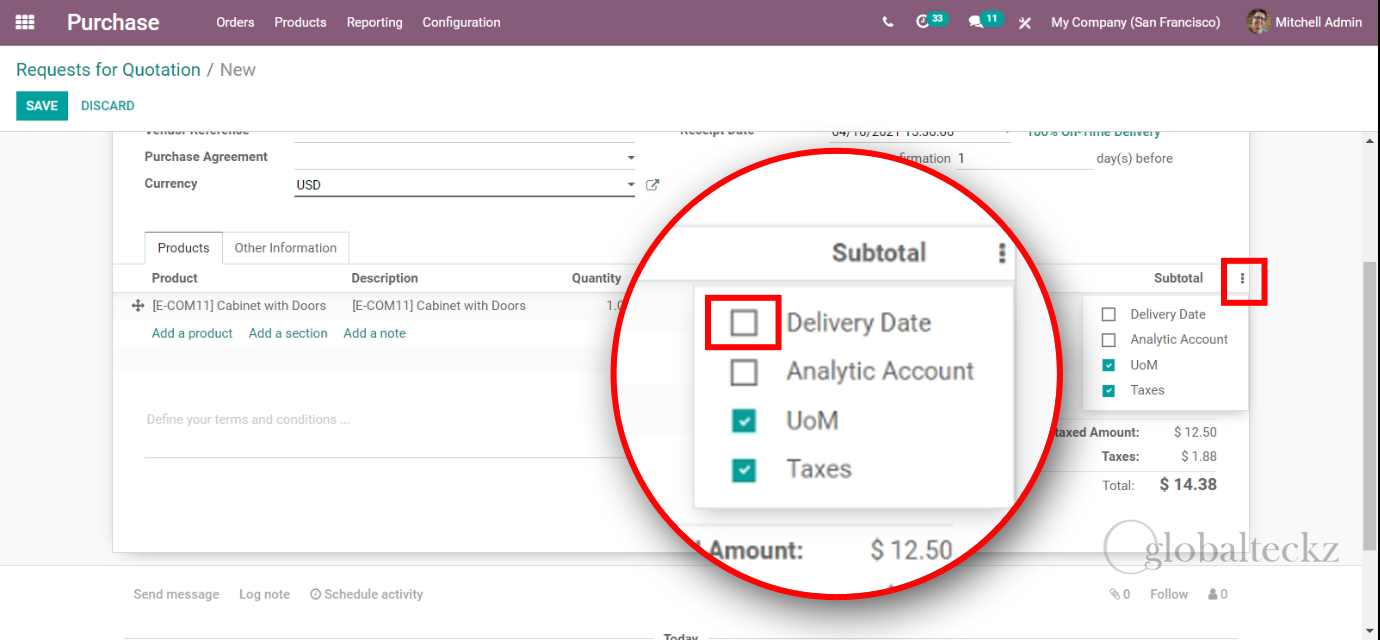Sort by the Product column header
Image resolution: width=1380 pixels, height=640 pixels.
click(x=175, y=279)
